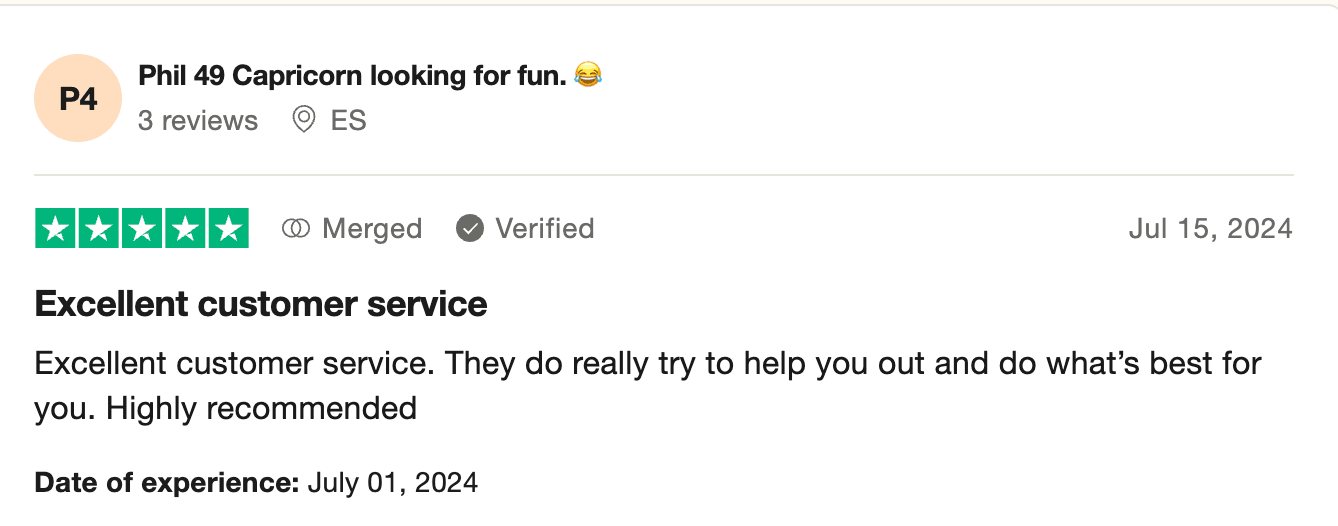Click the third green rating star
1338x526 pixels.
pos(142,229)
